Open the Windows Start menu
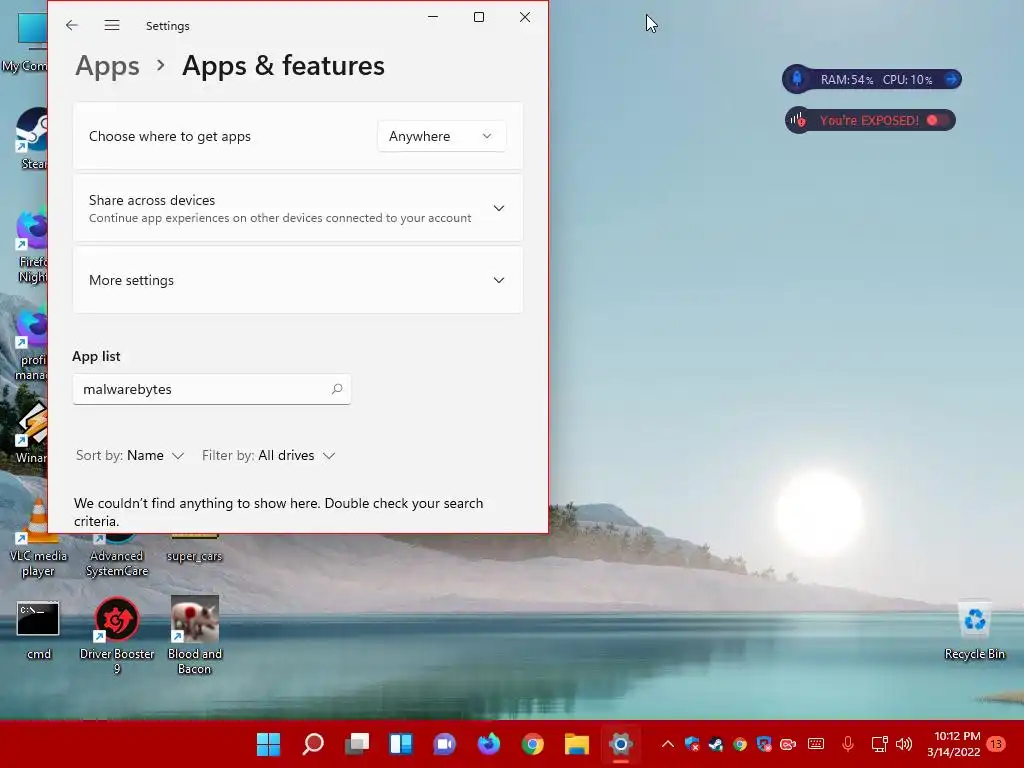The image size is (1024, 768). pos(268,744)
